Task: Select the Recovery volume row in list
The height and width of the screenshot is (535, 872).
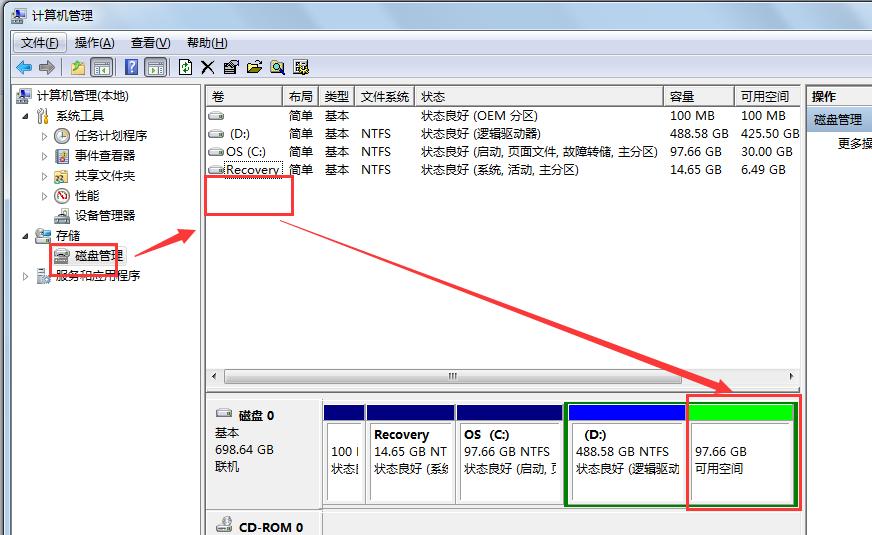Action: [x=252, y=170]
